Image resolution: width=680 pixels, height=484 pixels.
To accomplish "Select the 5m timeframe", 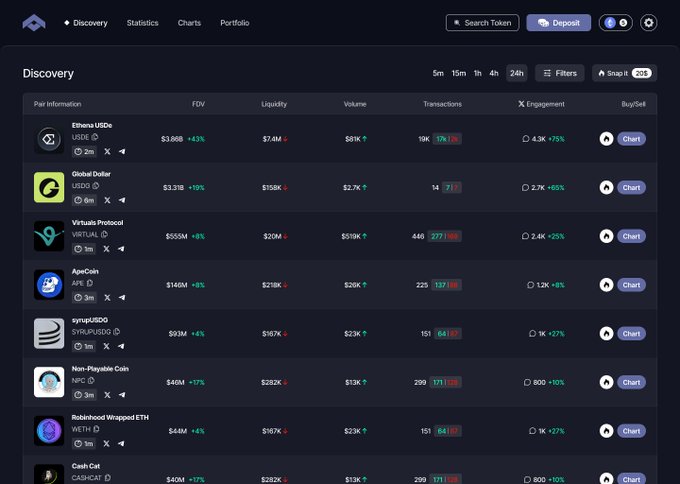I will 438,73.
